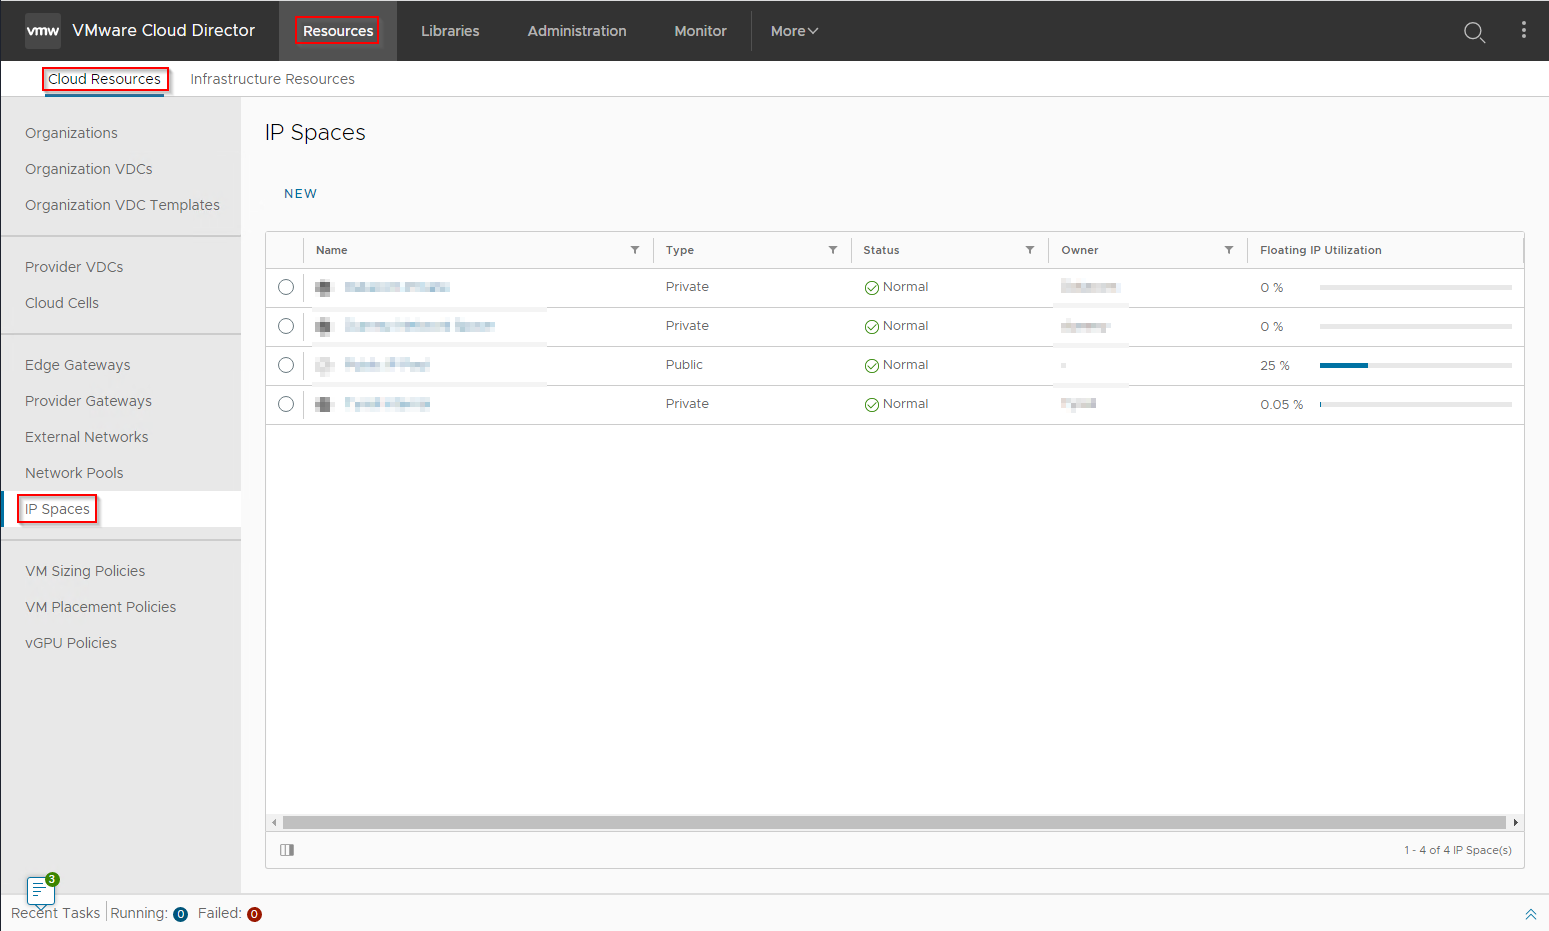Image resolution: width=1549 pixels, height=931 pixels.
Task: Expand the bottom tasks panel chevrons
Action: [1530, 914]
